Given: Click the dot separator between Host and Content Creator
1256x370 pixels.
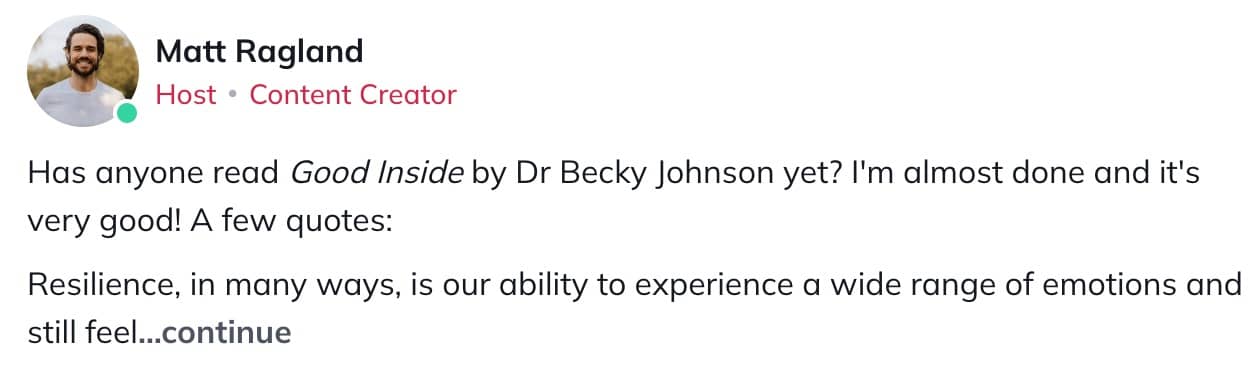Looking at the screenshot, I should pos(233,96).
